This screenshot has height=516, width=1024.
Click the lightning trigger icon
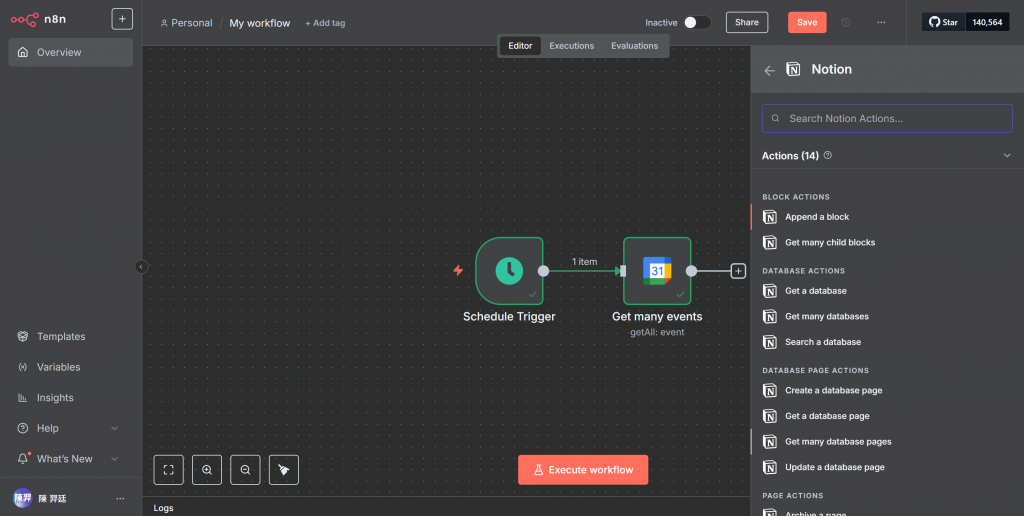point(458,270)
